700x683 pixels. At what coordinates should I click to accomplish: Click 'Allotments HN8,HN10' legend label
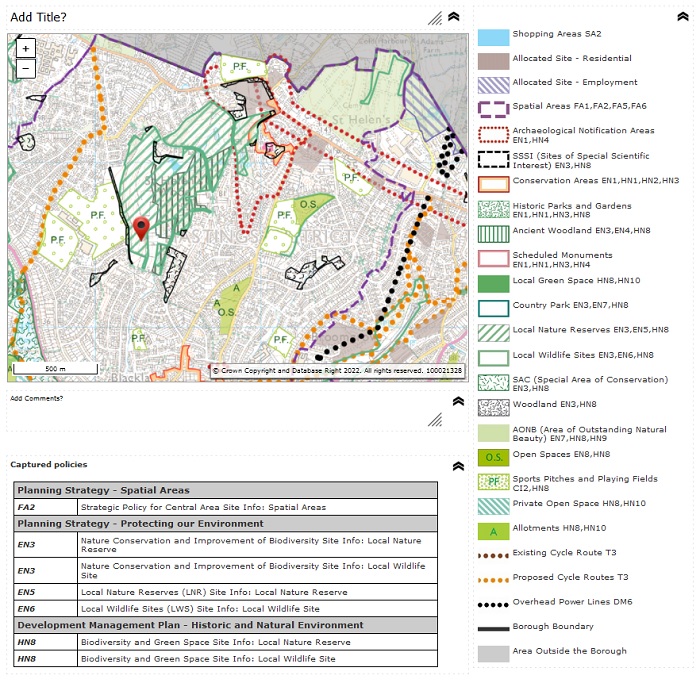point(559,528)
